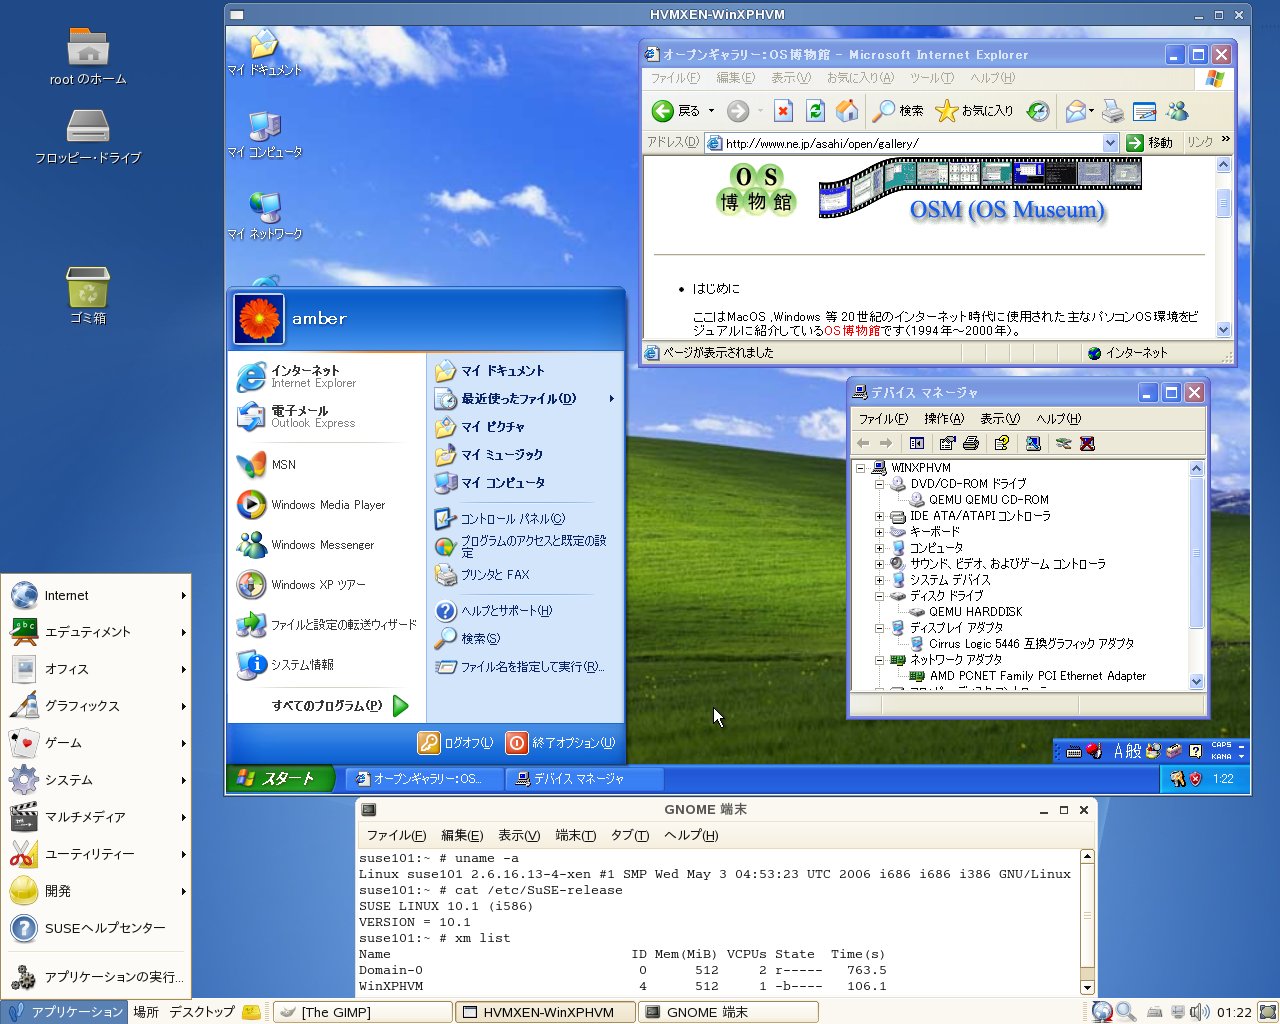Open IE address bar dropdown arrow

coord(1110,143)
